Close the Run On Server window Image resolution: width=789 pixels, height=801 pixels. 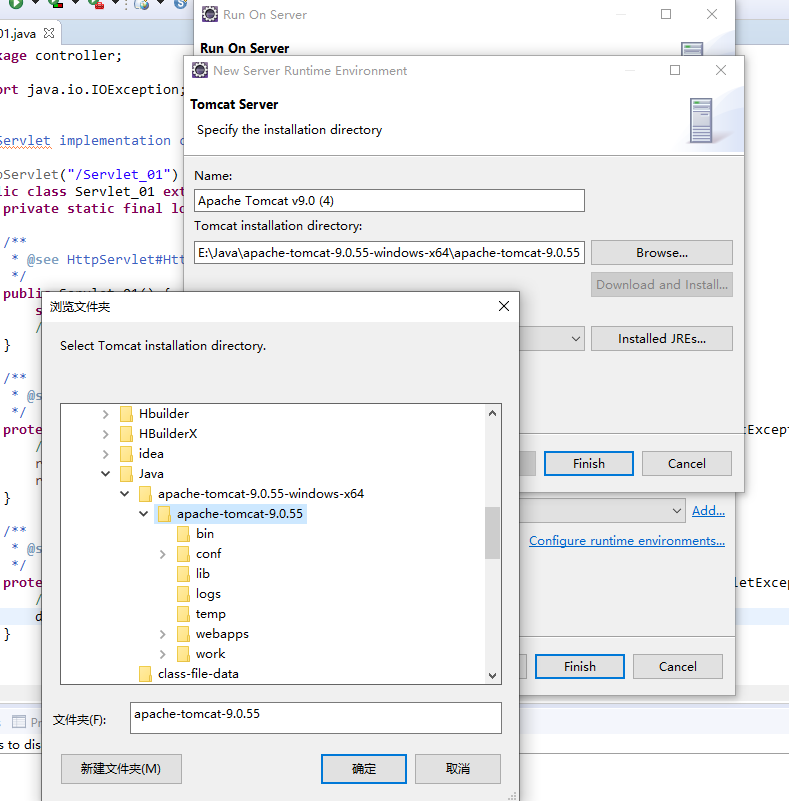[x=712, y=14]
